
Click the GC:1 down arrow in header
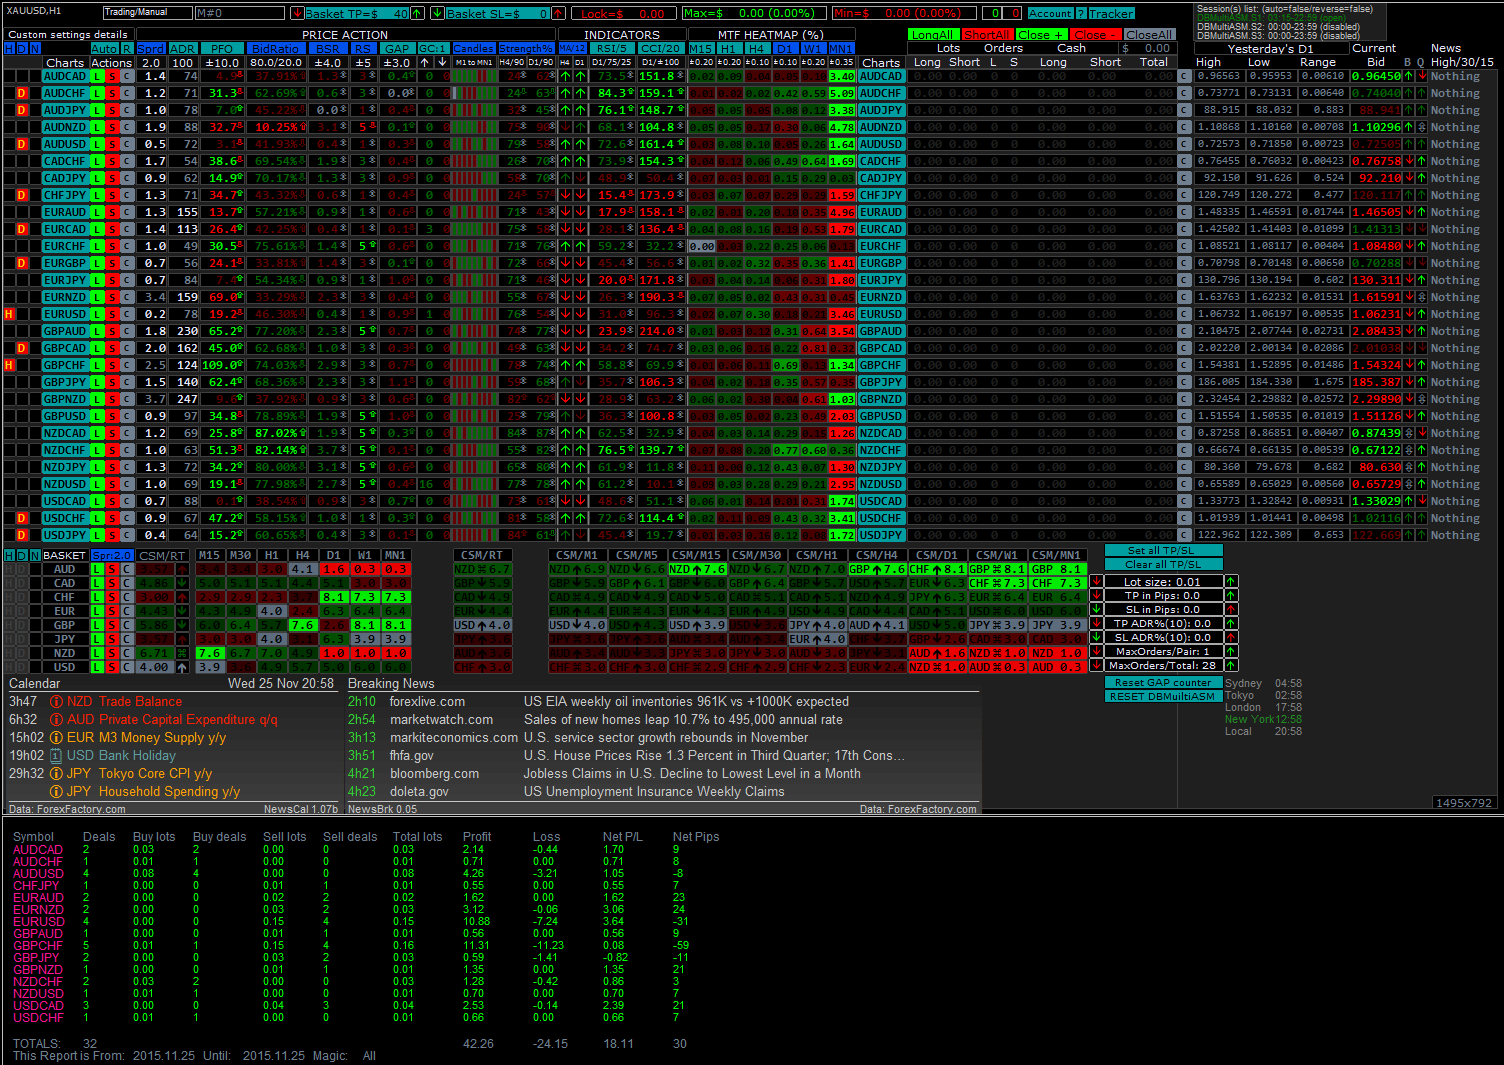440,62
